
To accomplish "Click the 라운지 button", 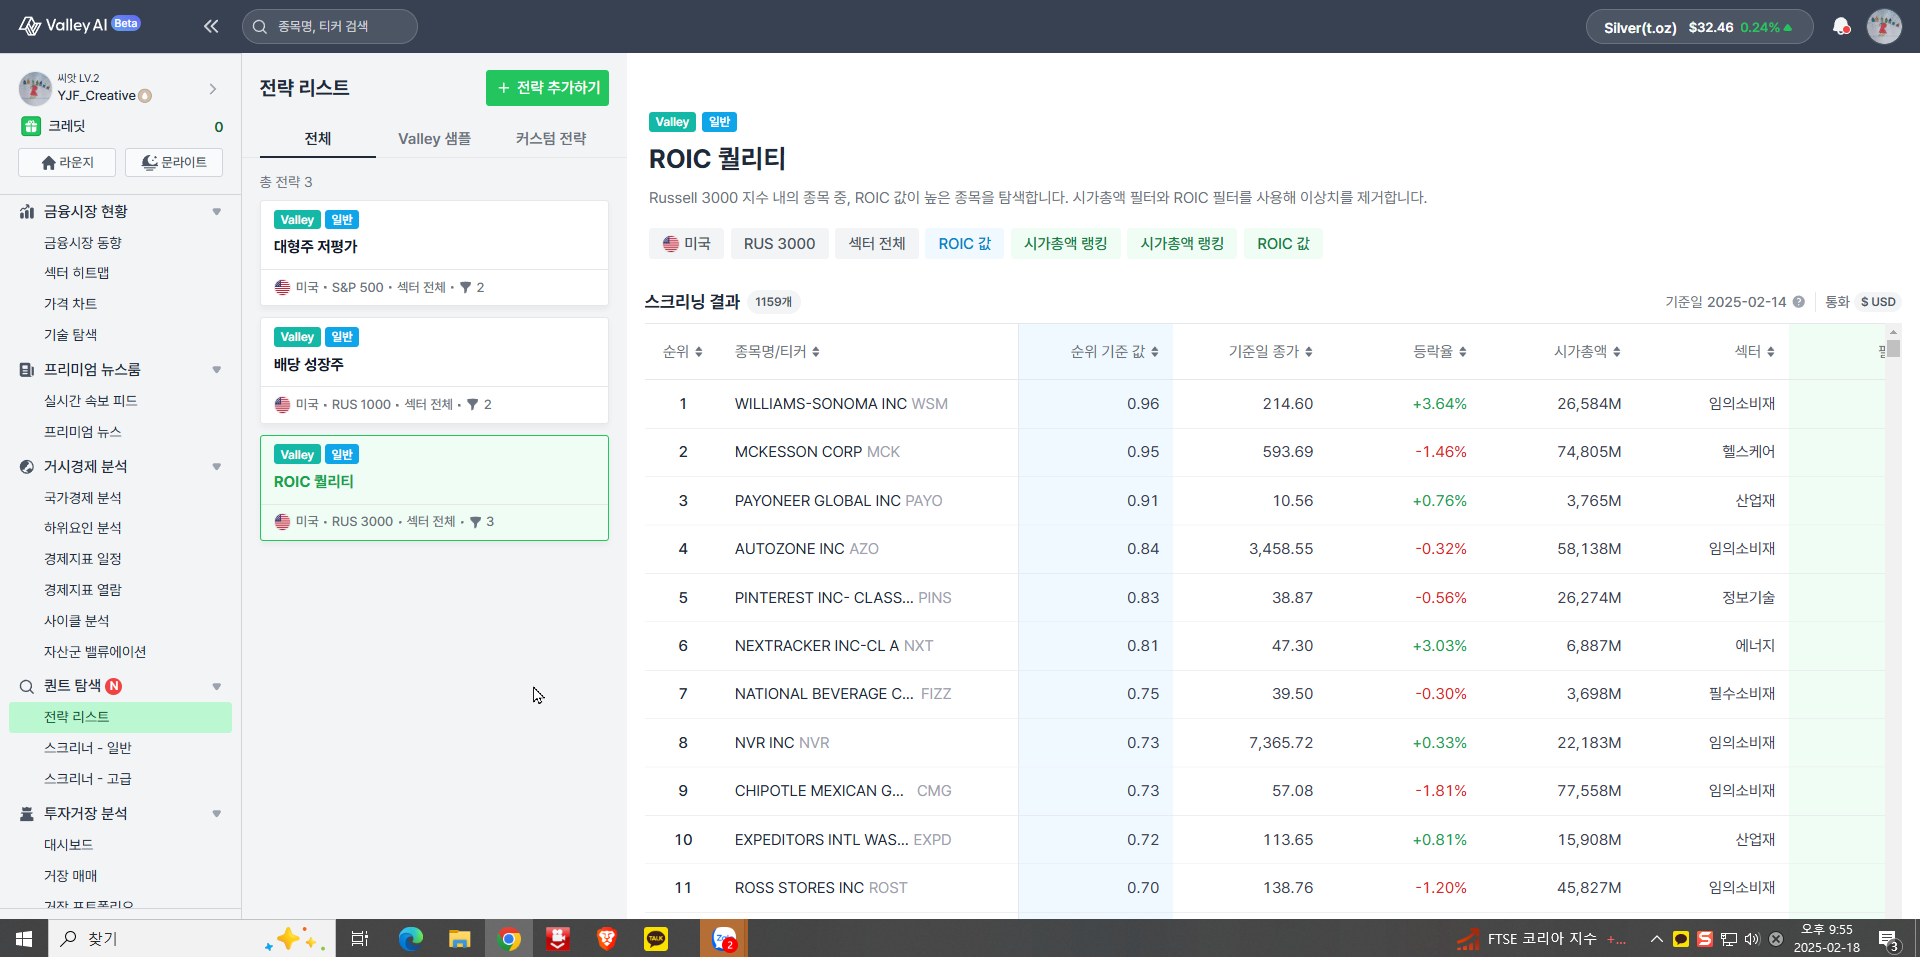I will point(67,162).
